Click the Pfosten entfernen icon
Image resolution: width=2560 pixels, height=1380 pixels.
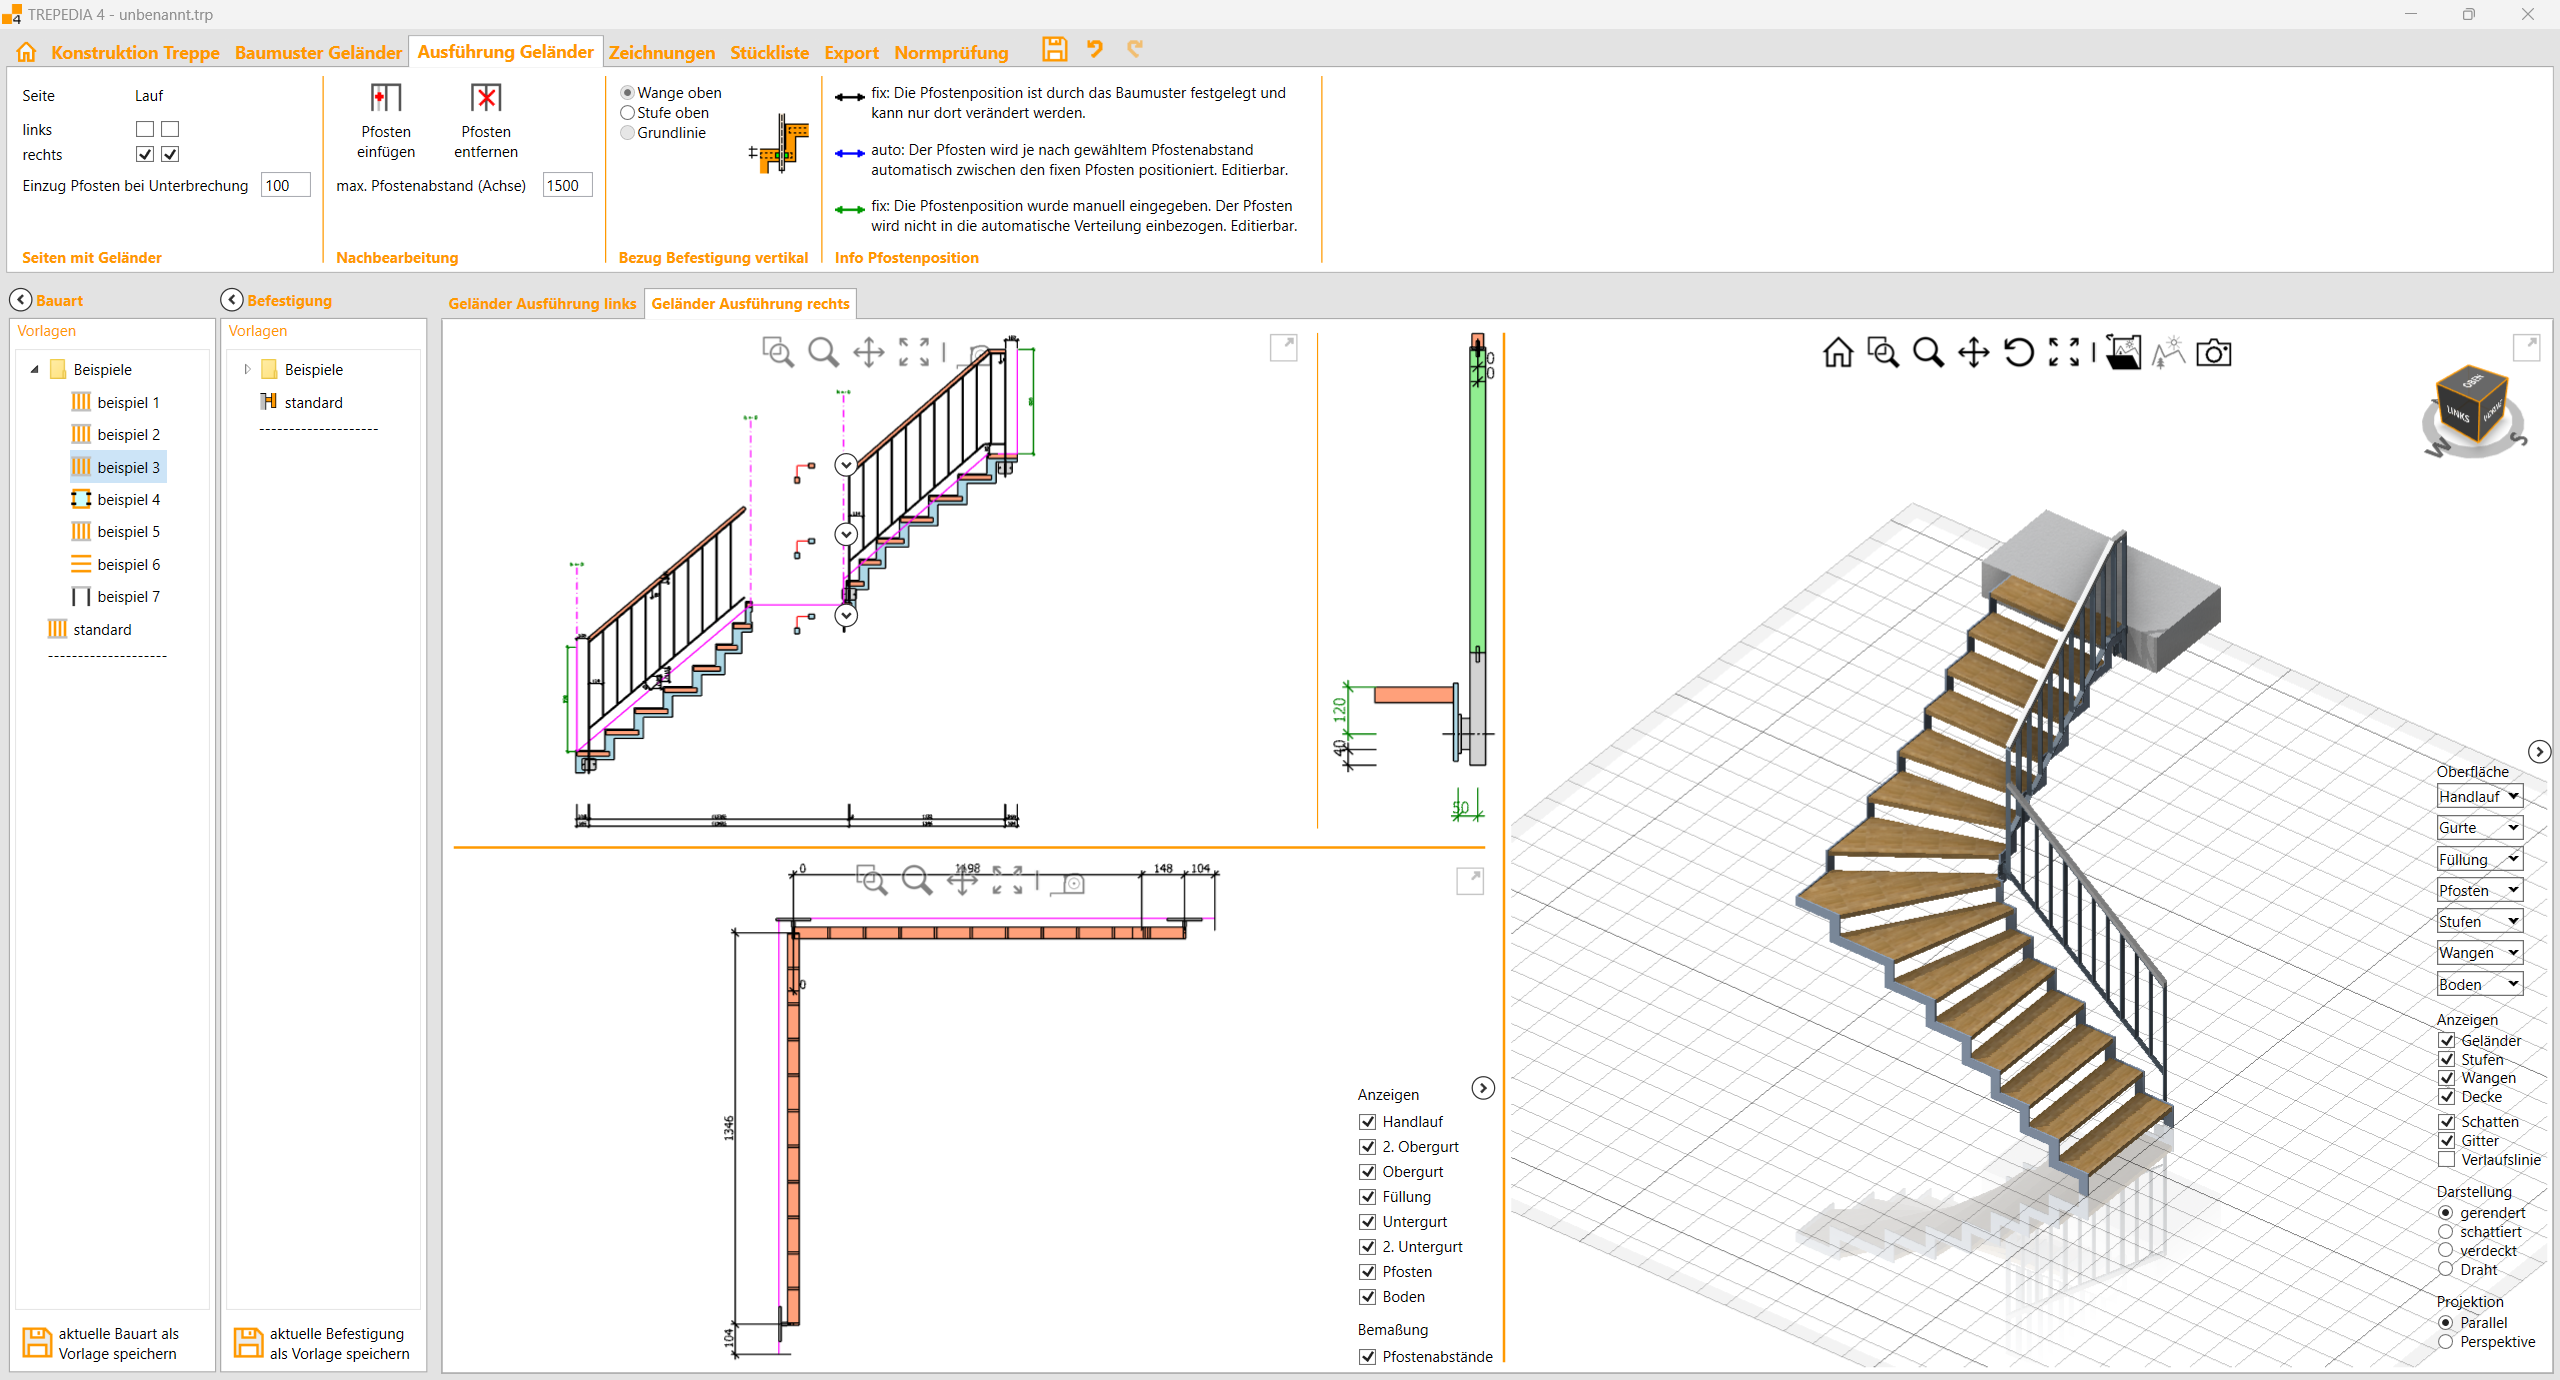485,98
